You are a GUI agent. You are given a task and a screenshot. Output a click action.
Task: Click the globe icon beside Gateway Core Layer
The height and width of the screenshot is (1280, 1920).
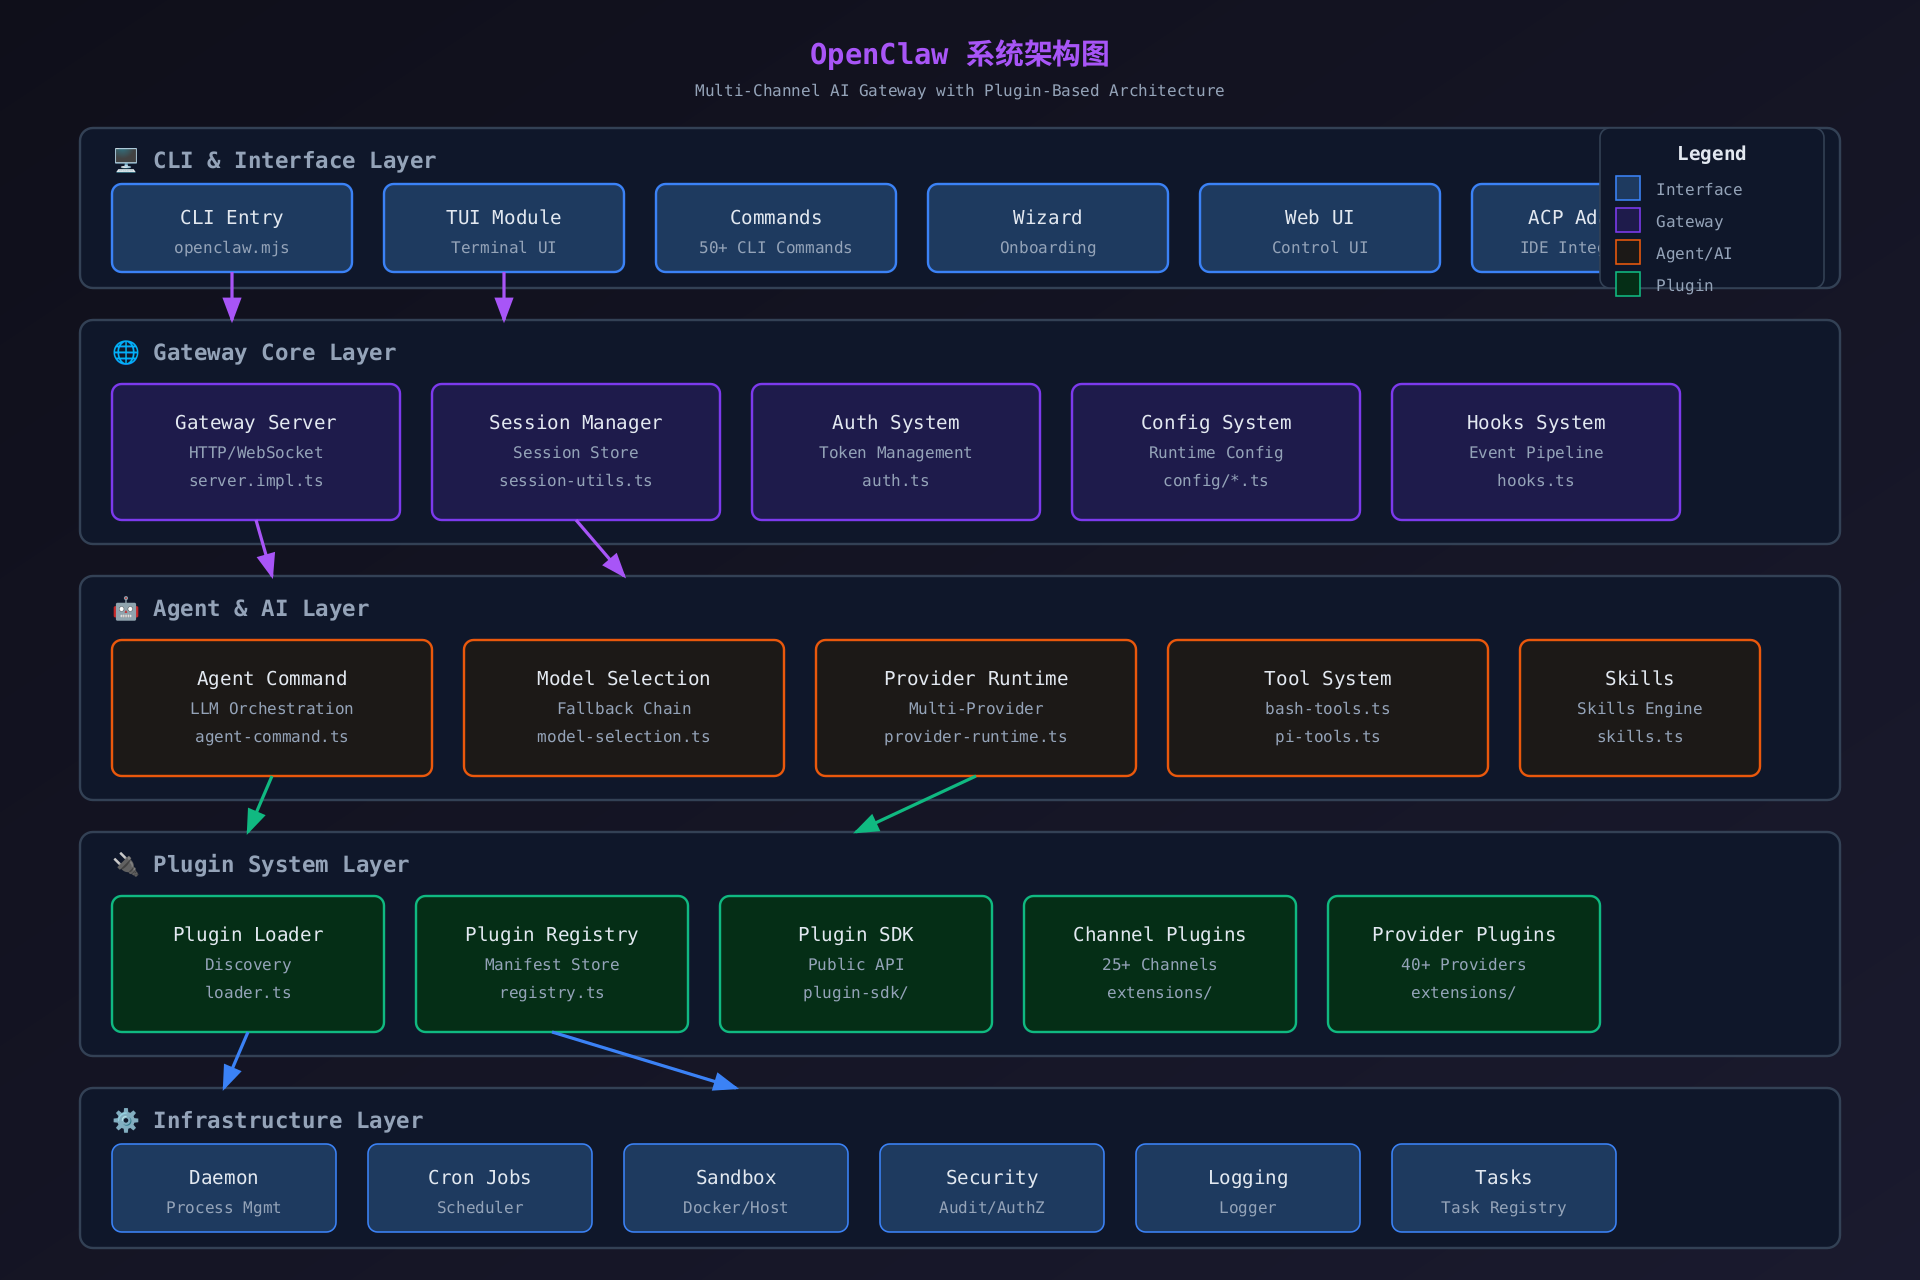[126, 352]
